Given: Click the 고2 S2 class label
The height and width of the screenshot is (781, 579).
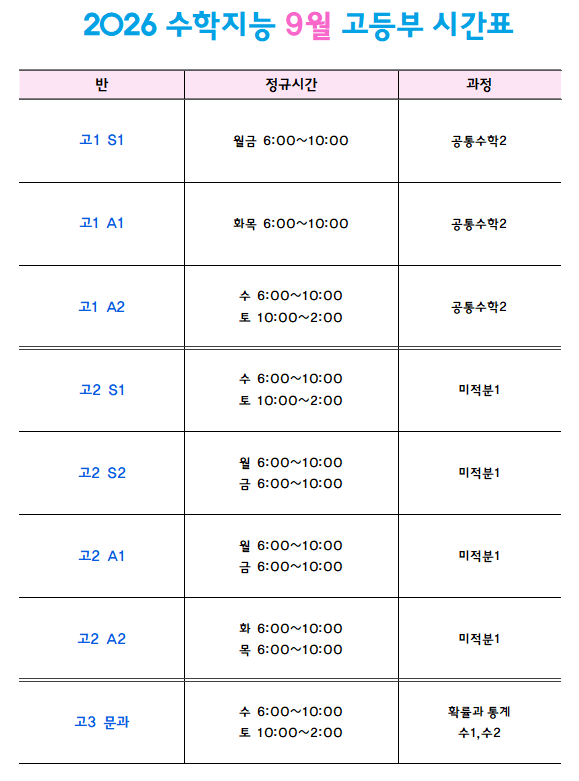Looking at the screenshot, I should click(102, 473).
